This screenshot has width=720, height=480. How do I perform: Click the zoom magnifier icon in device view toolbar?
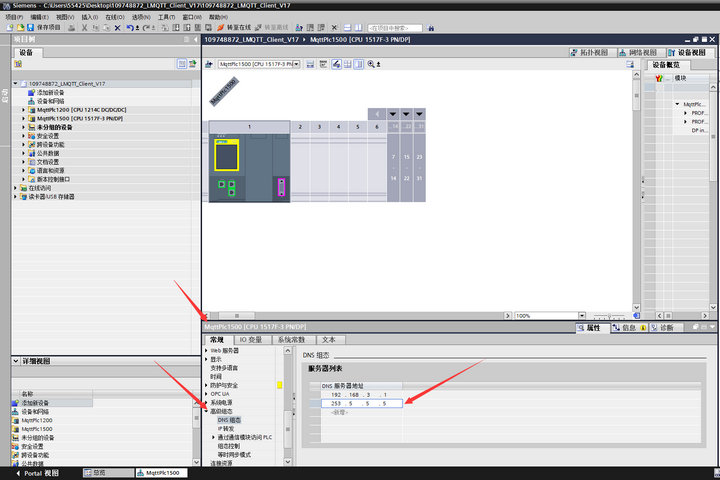(371, 64)
